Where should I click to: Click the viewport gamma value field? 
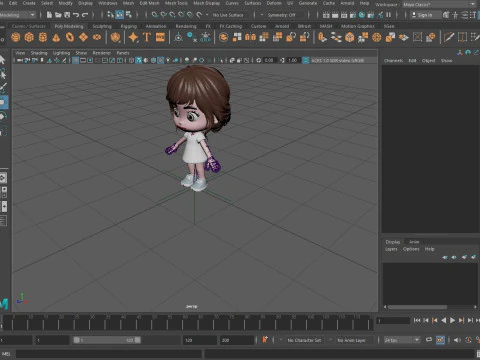294,60
